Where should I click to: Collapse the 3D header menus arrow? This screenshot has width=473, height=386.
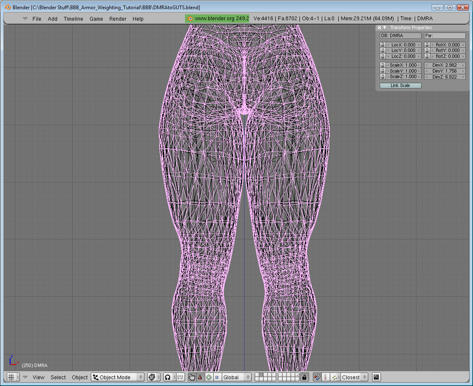point(25,377)
